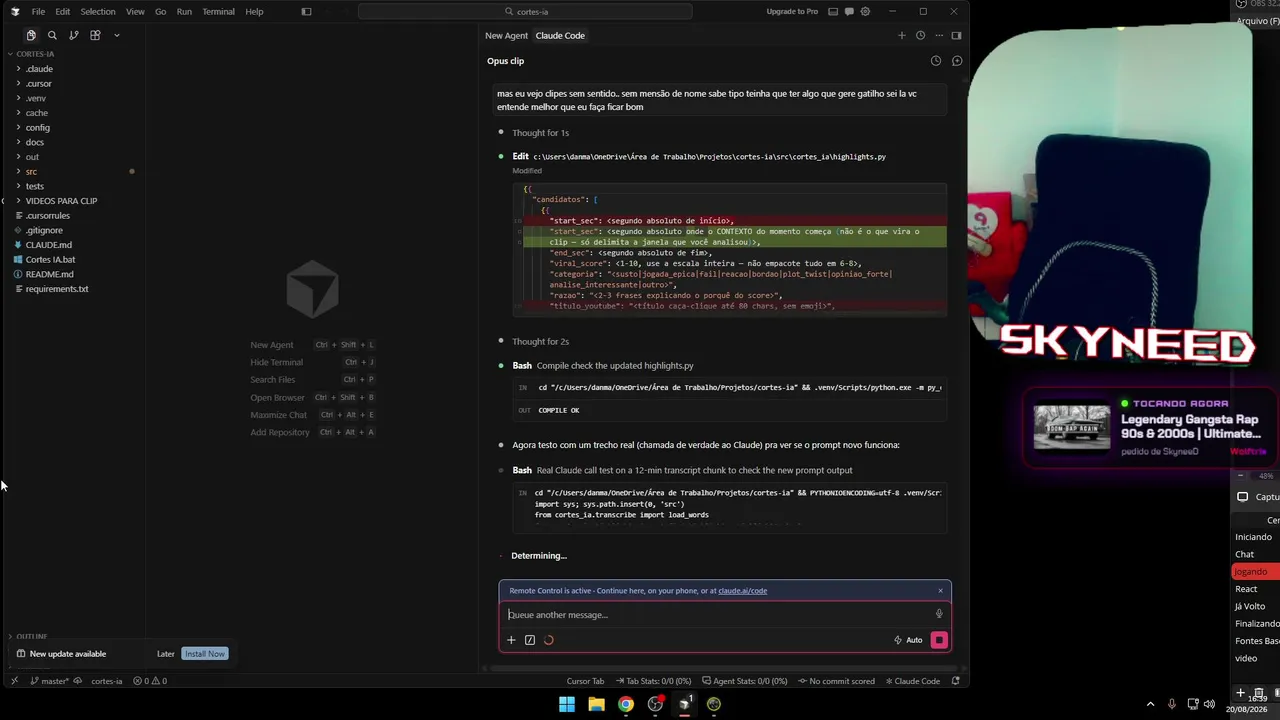Image resolution: width=1280 pixels, height=720 pixels.
Task: Open past conversations clock next to Opus clip
Action: click(936, 61)
